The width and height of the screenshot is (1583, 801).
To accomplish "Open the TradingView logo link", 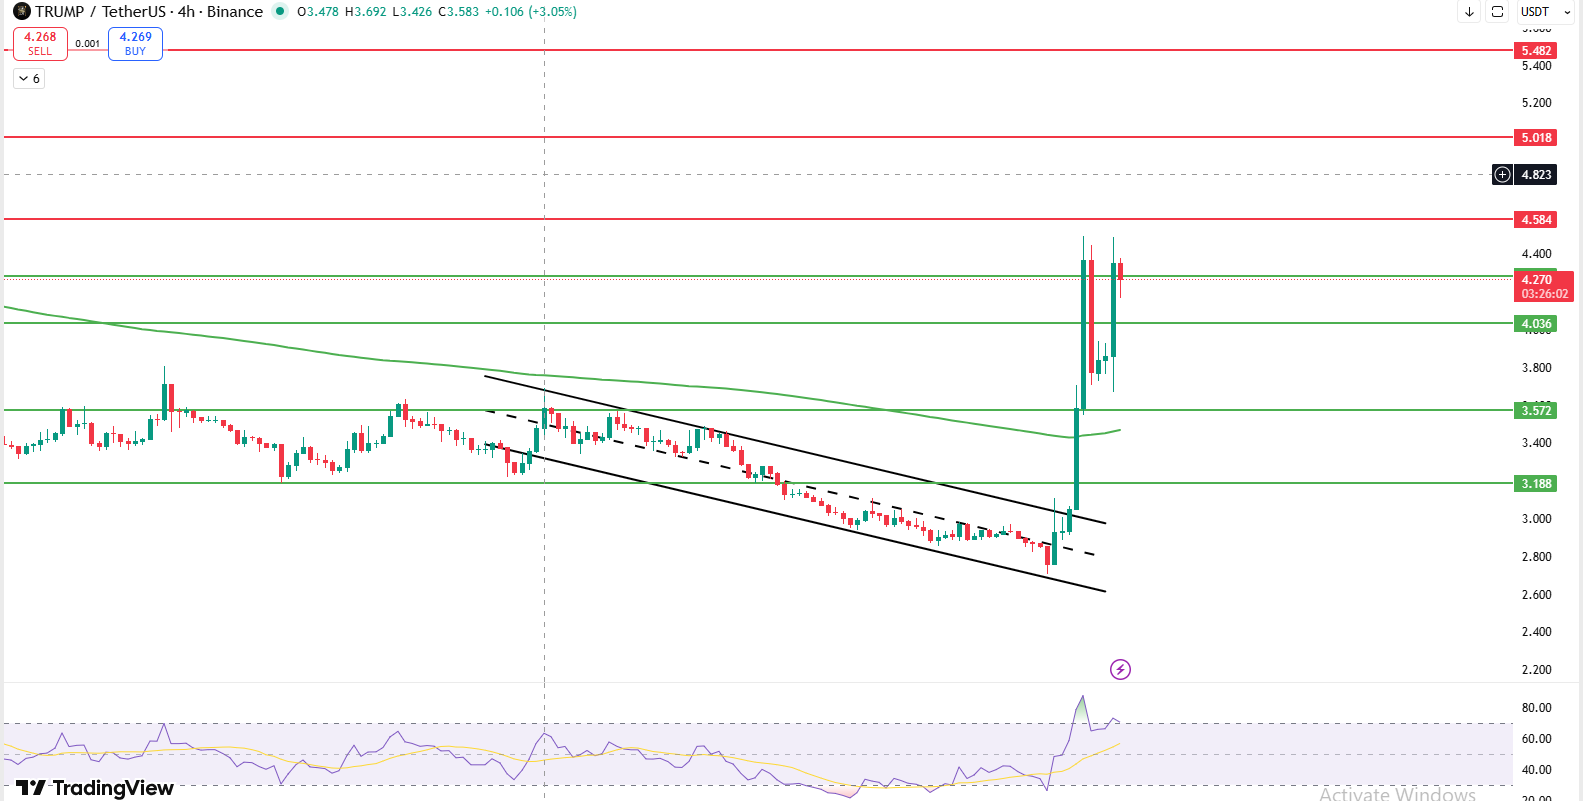I will (x=95, y=788).
